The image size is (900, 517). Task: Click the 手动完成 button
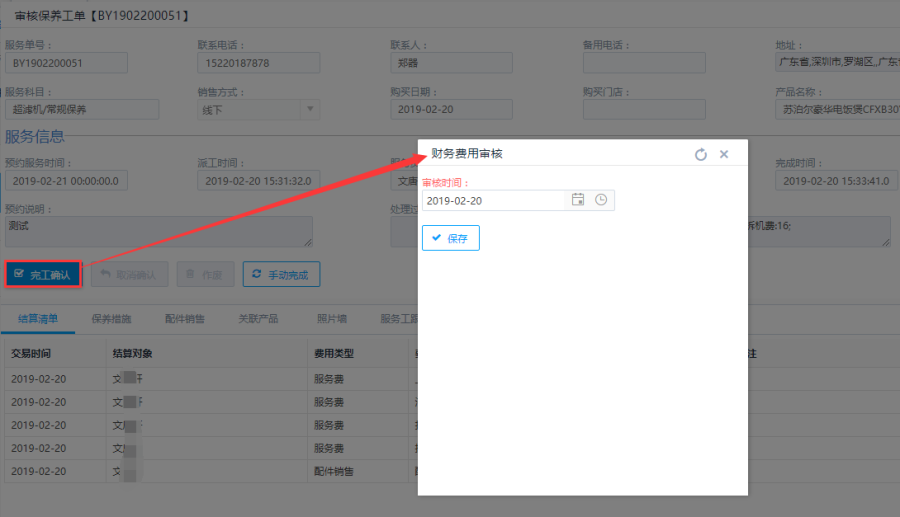tap(281, 274)
